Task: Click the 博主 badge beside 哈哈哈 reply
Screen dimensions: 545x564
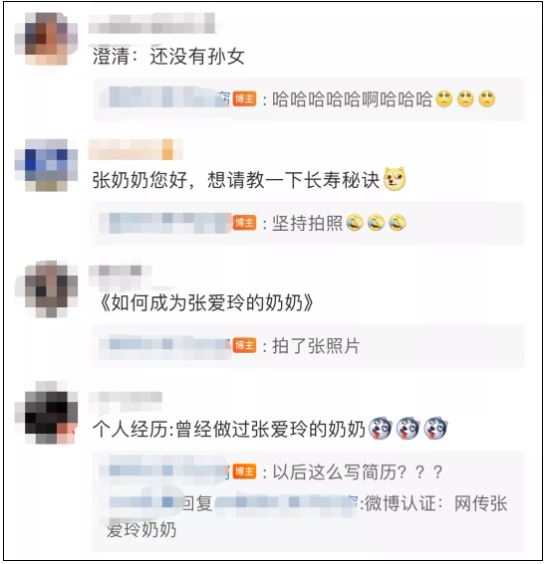Action: (x=244, y=99)
